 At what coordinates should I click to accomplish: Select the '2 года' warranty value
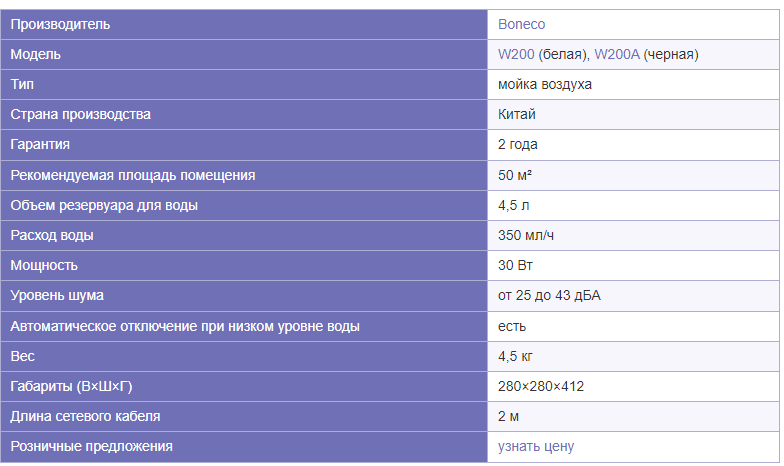coord(518,144)
